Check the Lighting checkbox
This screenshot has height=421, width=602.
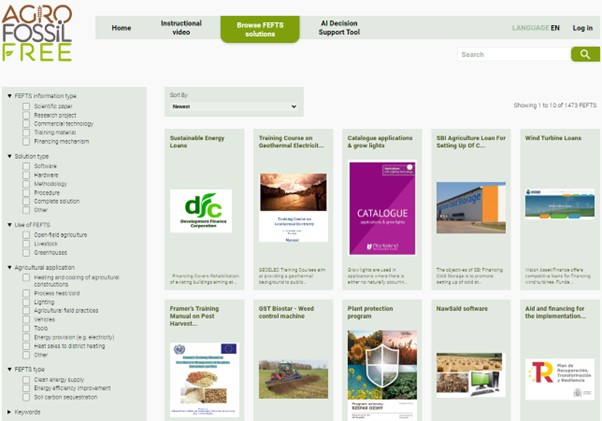[26, 302]
